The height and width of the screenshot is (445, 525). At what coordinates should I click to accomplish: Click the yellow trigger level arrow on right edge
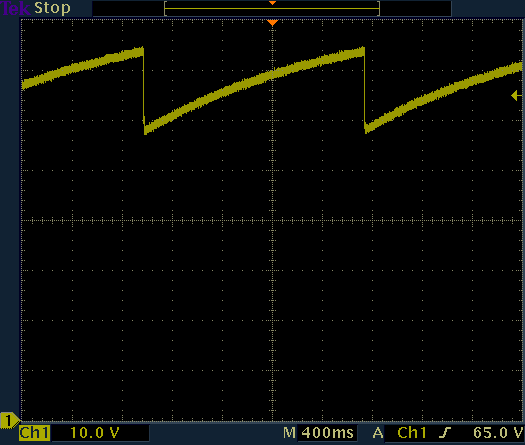(517, 96)
